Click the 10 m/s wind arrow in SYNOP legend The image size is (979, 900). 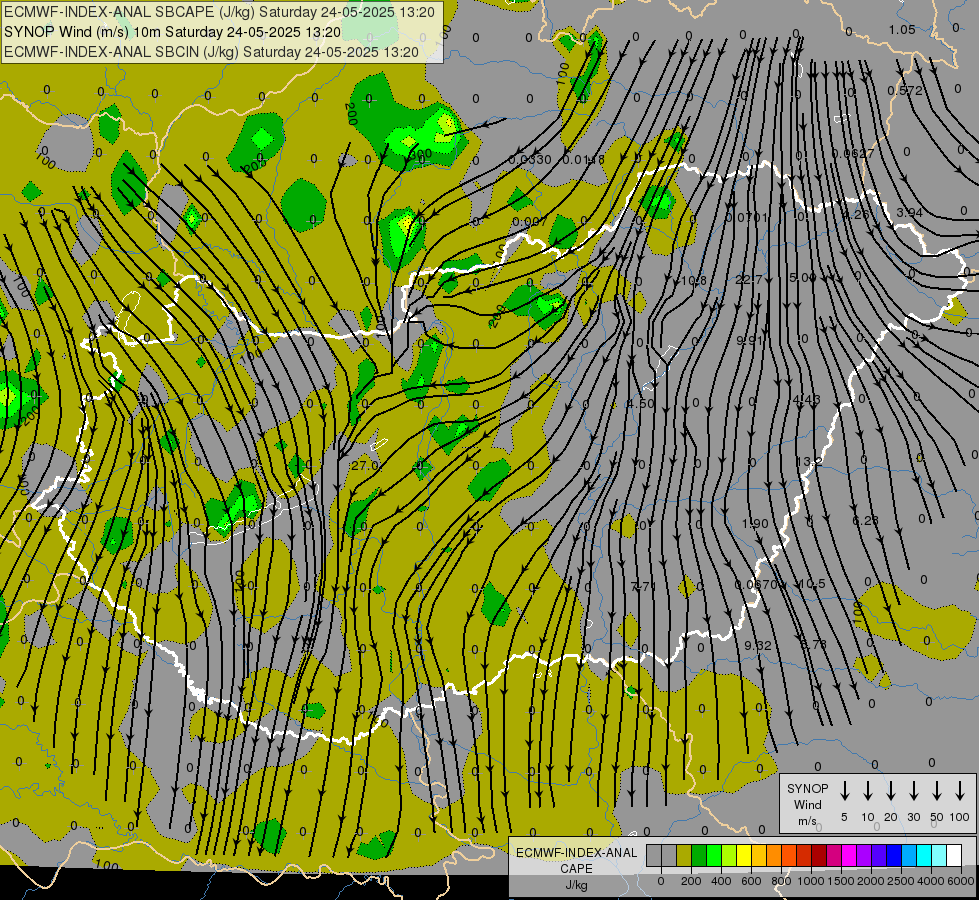pos(868,791)
